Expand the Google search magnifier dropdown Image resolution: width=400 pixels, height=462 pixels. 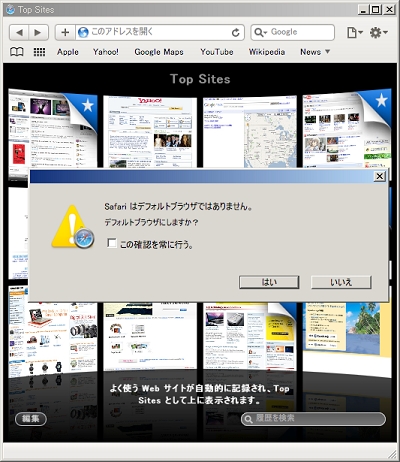[x=260, y=32]
